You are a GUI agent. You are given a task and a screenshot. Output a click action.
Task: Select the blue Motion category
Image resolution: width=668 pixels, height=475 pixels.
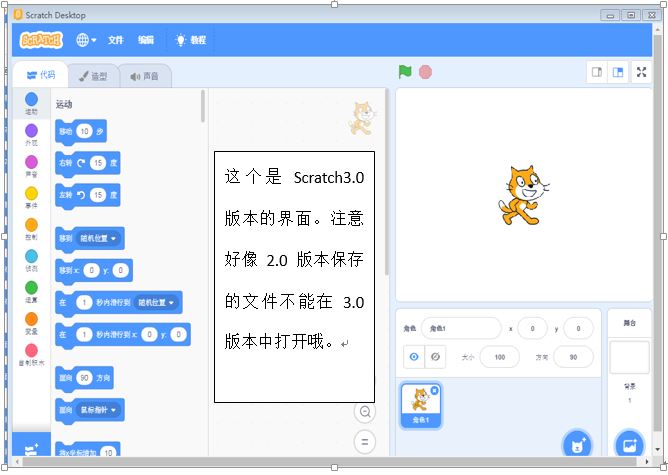click(31, 104)
